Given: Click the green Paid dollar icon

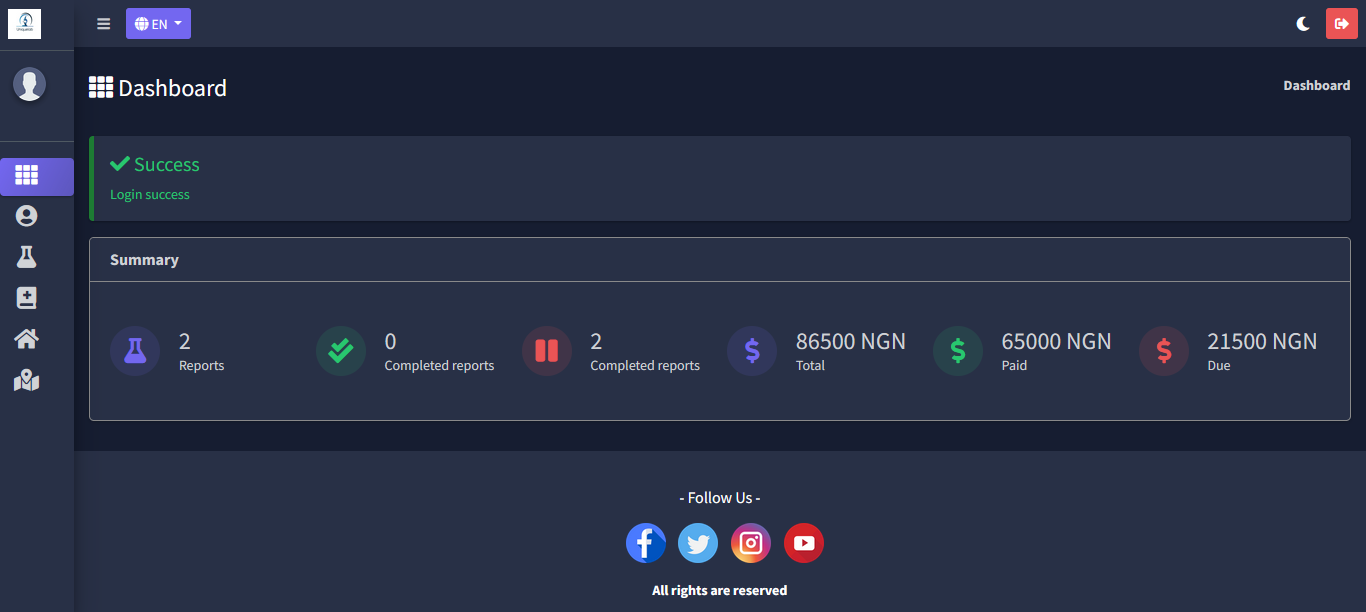Looking at the screenshot, I should [958, 351].
